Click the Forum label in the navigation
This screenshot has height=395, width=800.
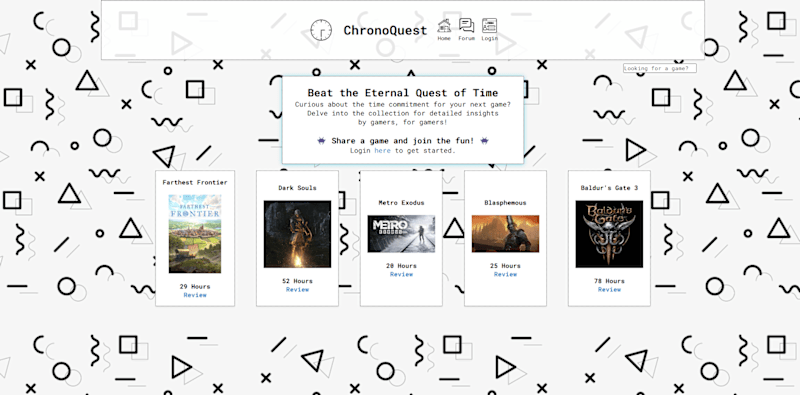(466, 38)
